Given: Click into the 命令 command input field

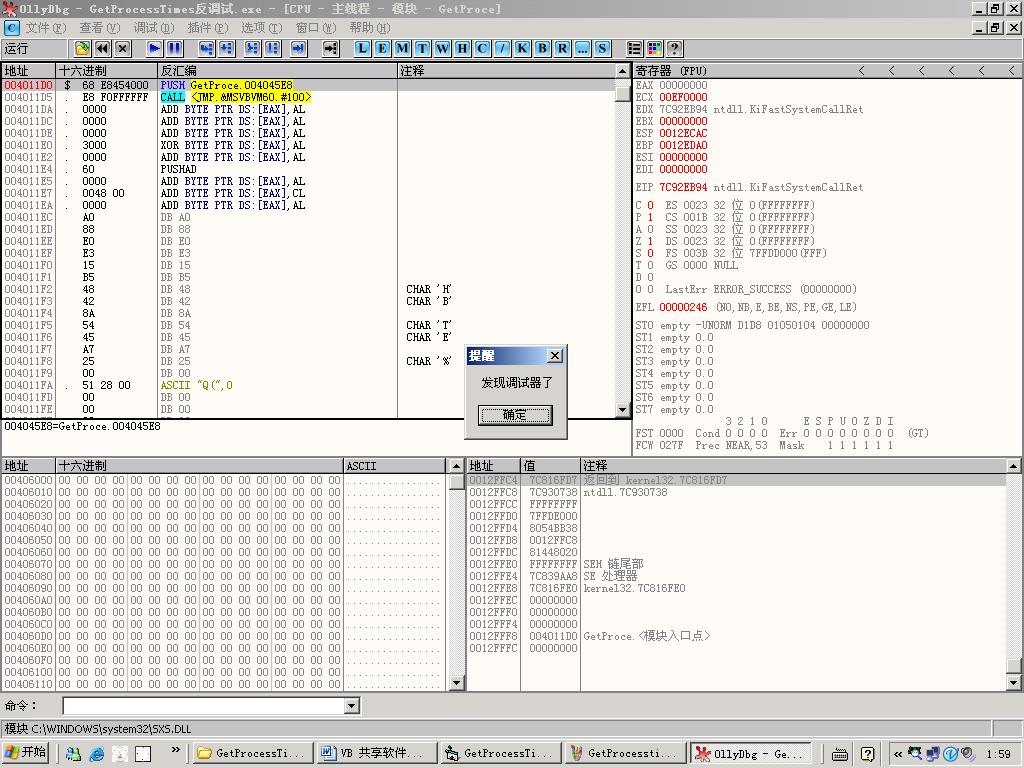Looking at the screenshot, I should click(x=204, y=705).
